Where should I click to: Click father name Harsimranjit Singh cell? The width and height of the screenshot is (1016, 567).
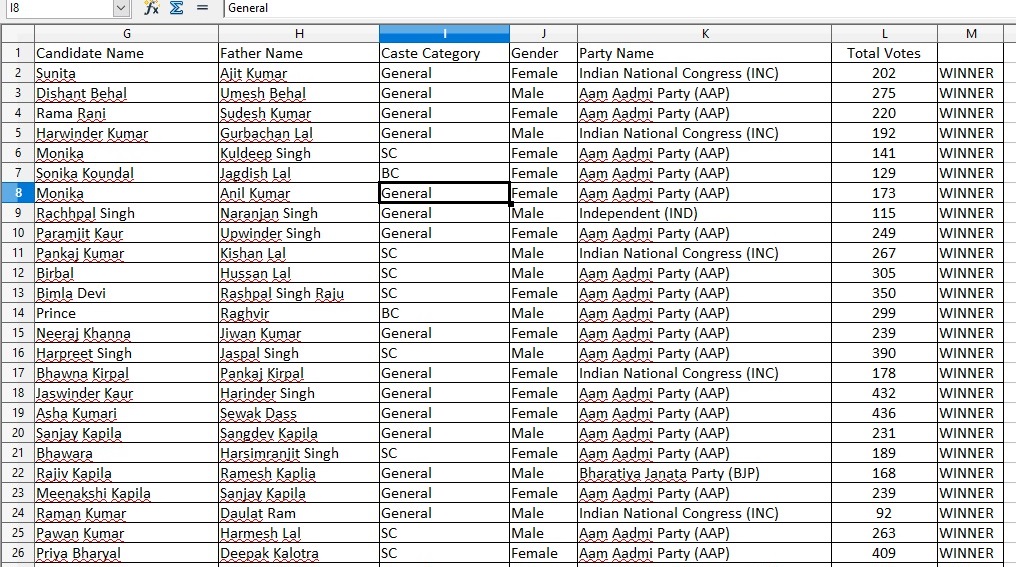pyautogui.click(x=299, y=453)
